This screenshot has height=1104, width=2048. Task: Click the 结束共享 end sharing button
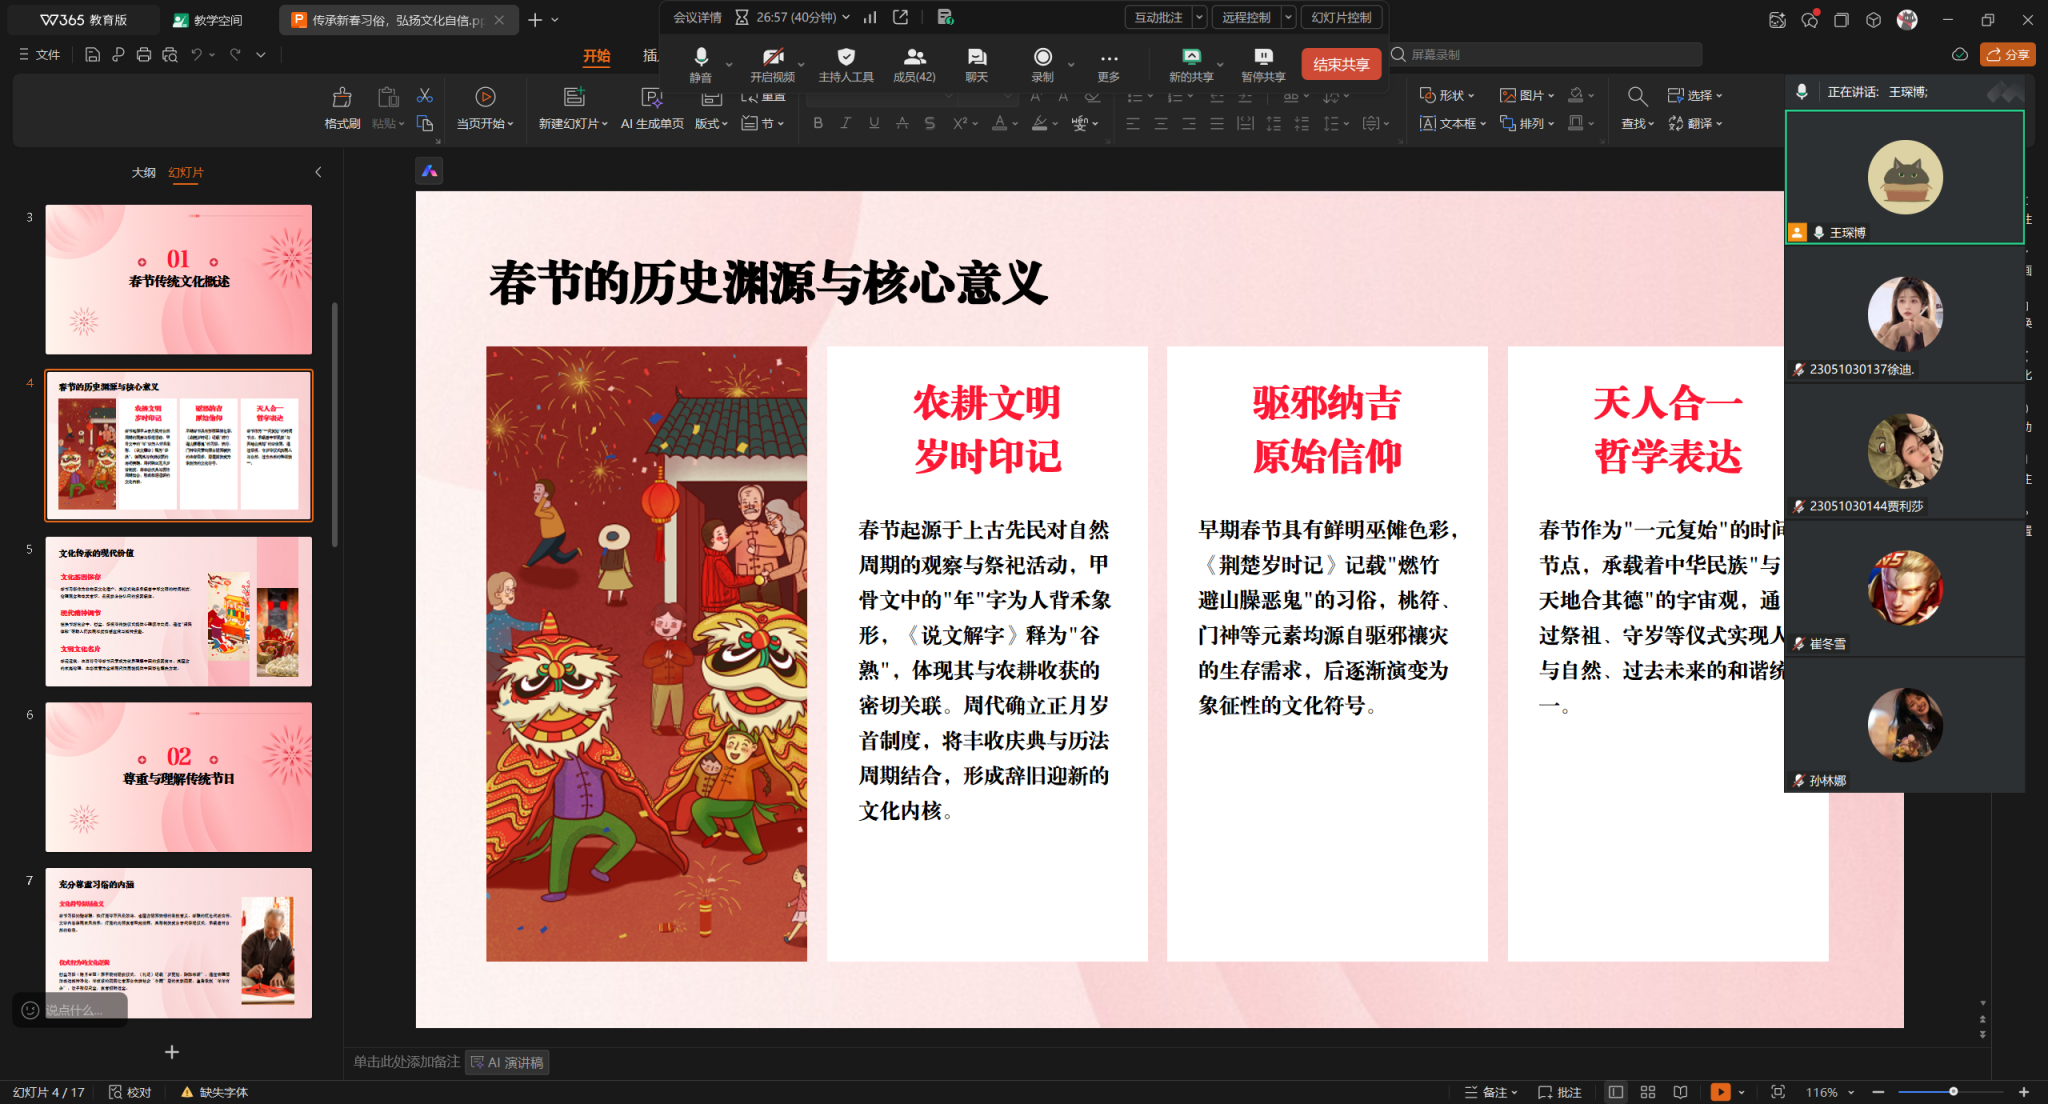1341,64
